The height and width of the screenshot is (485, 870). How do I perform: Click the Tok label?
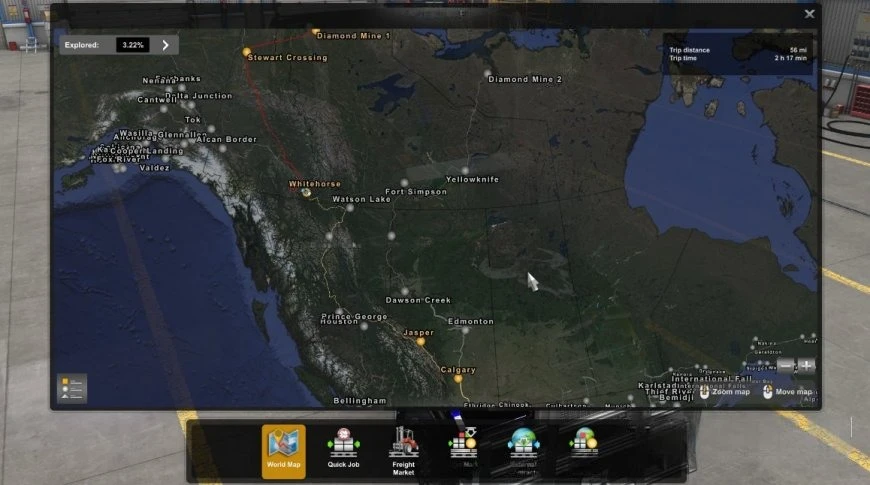[193, 119]
